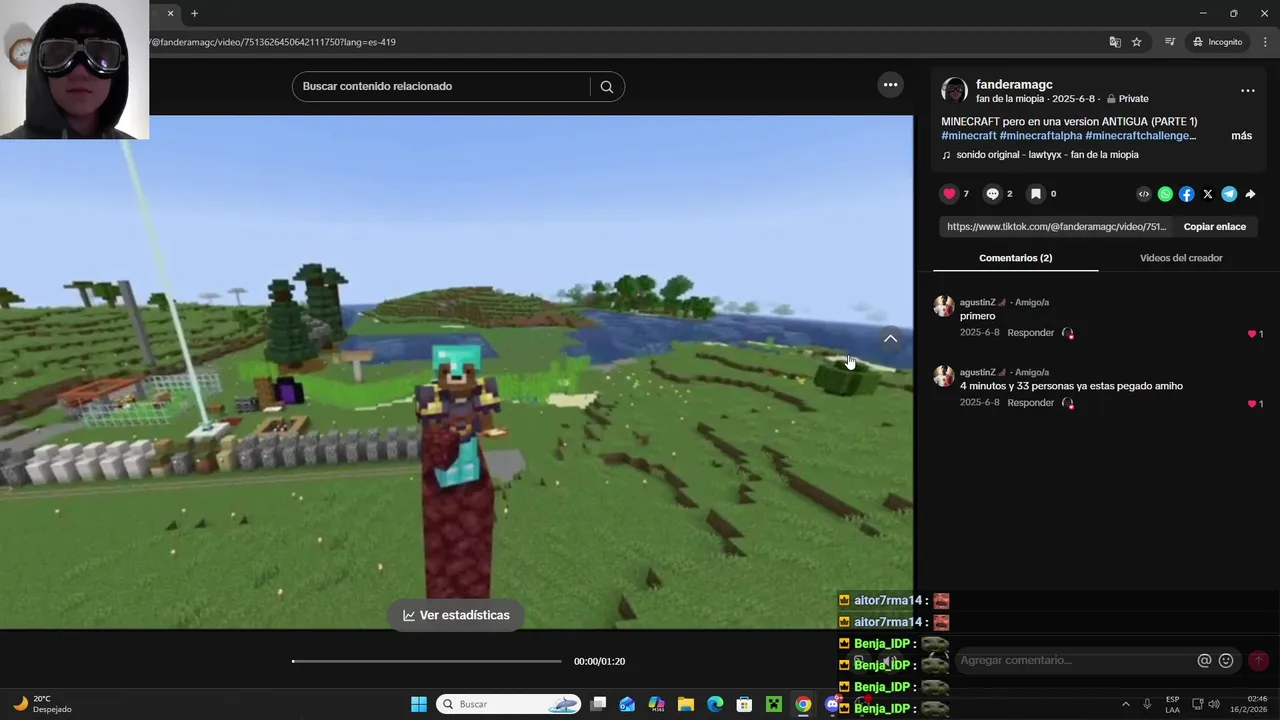Open File Explorer from the taskbar
The image size is (1280, 720).
686,704
